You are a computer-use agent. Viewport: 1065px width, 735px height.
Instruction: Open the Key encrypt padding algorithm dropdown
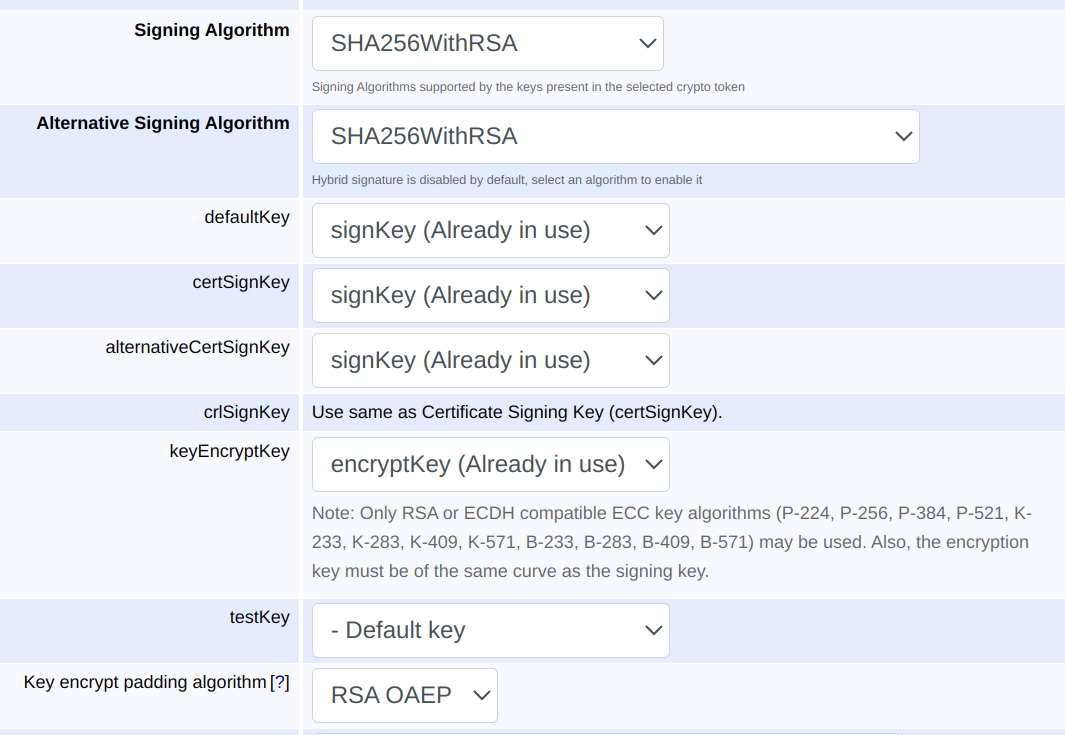pos(404,694)
